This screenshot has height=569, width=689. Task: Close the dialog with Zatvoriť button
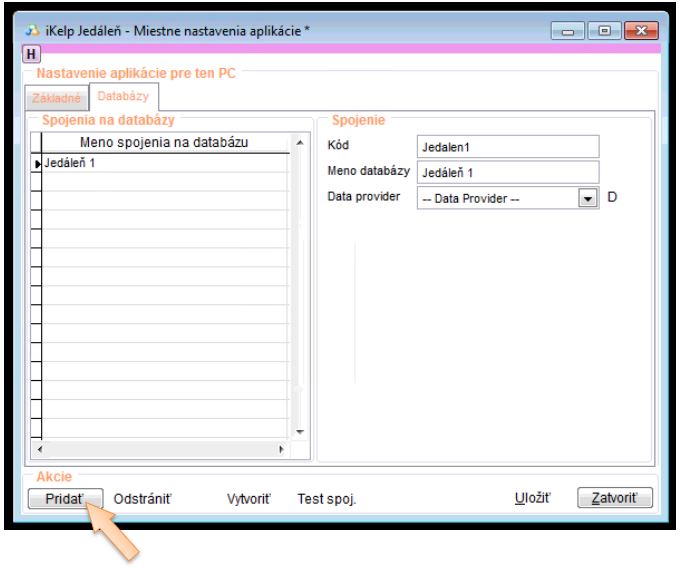coord(617,497)
